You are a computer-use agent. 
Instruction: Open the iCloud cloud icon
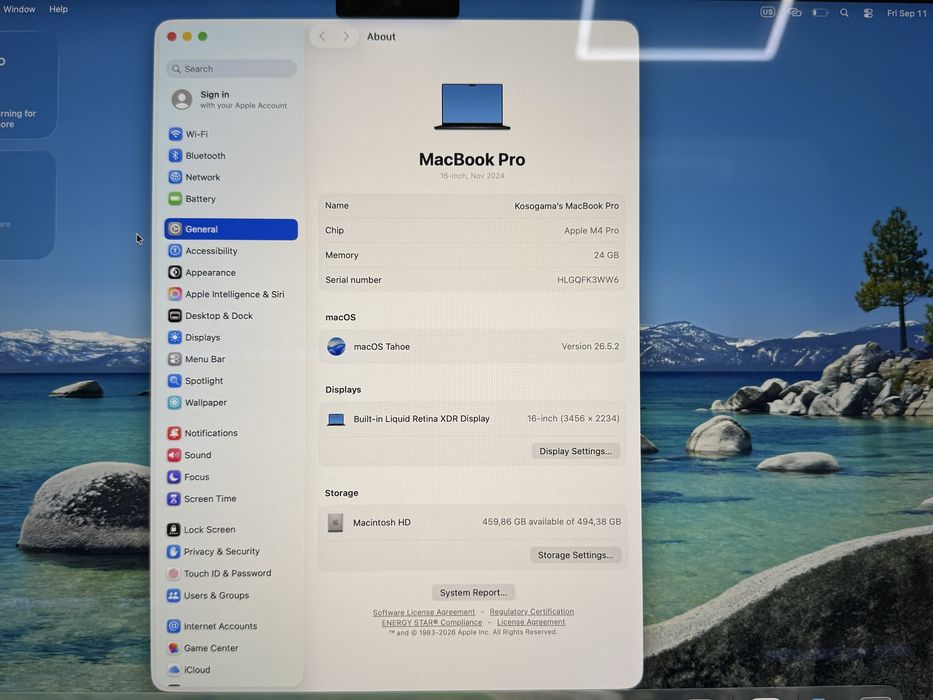pyautogui.click(x=173, y=670)
